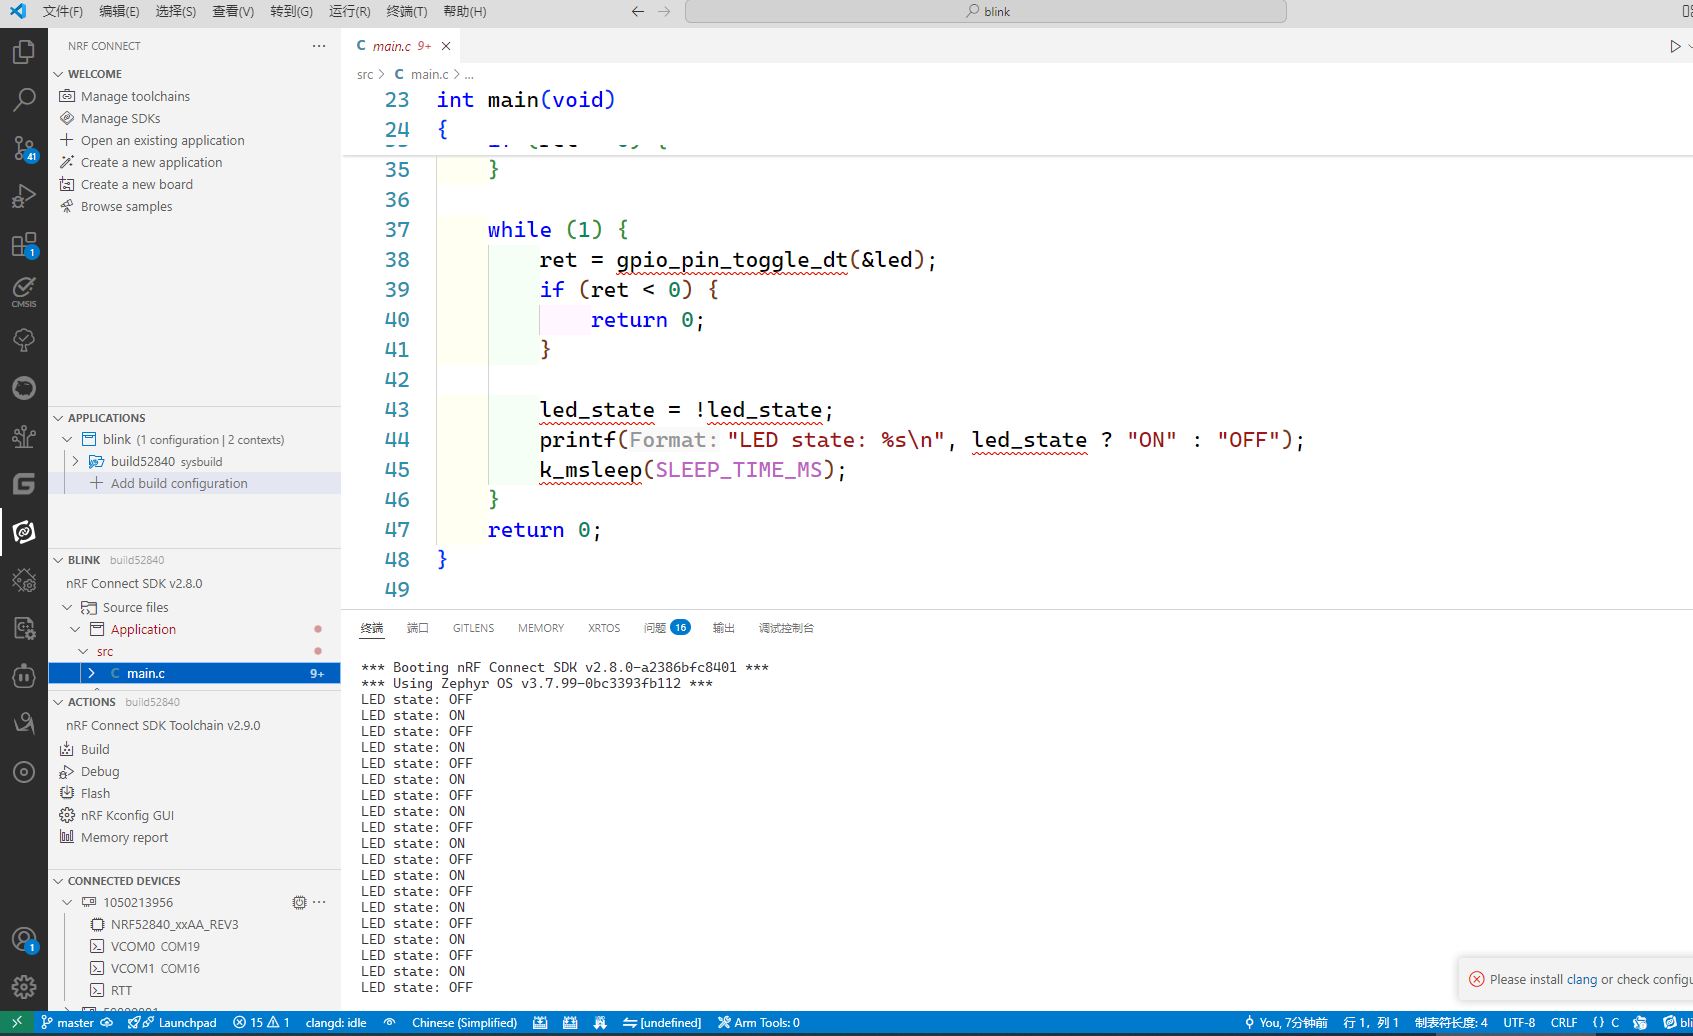Collapse the blink application tree node
The width and height of the screenshot is (1693, 1036).
[67, 440]
